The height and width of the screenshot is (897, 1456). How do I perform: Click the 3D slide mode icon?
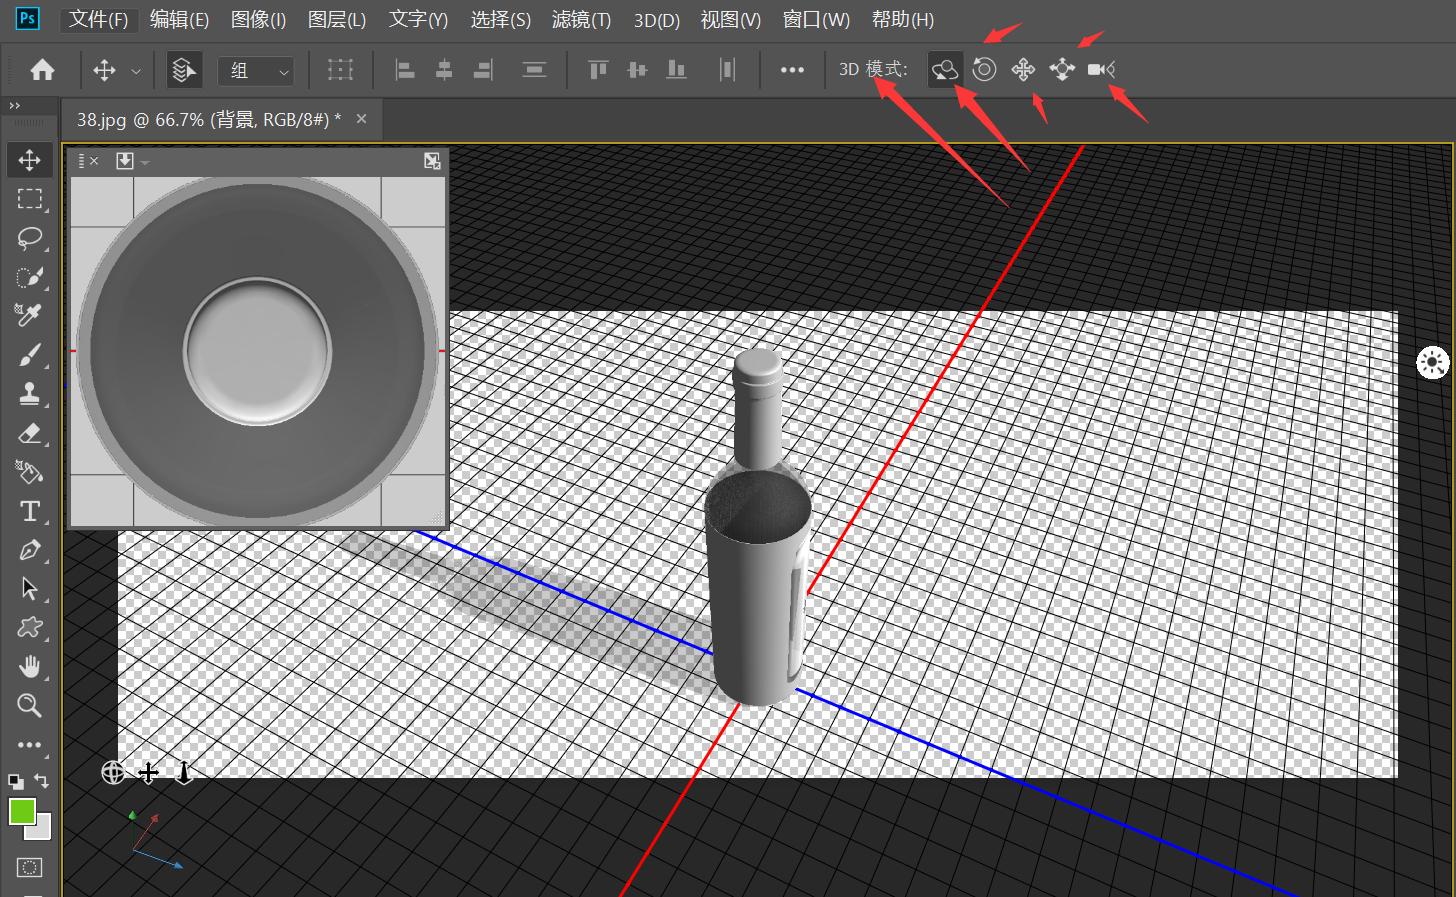pyautogui.click(x=1062, y=70)
